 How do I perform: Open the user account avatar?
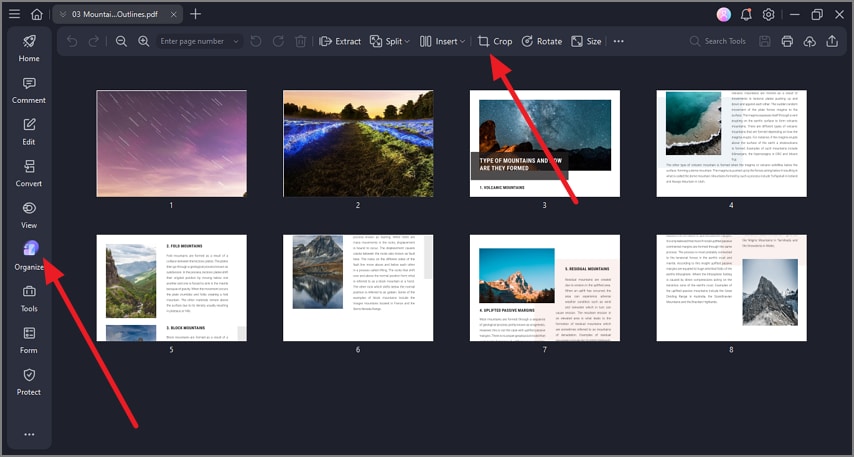pos(723,15)
